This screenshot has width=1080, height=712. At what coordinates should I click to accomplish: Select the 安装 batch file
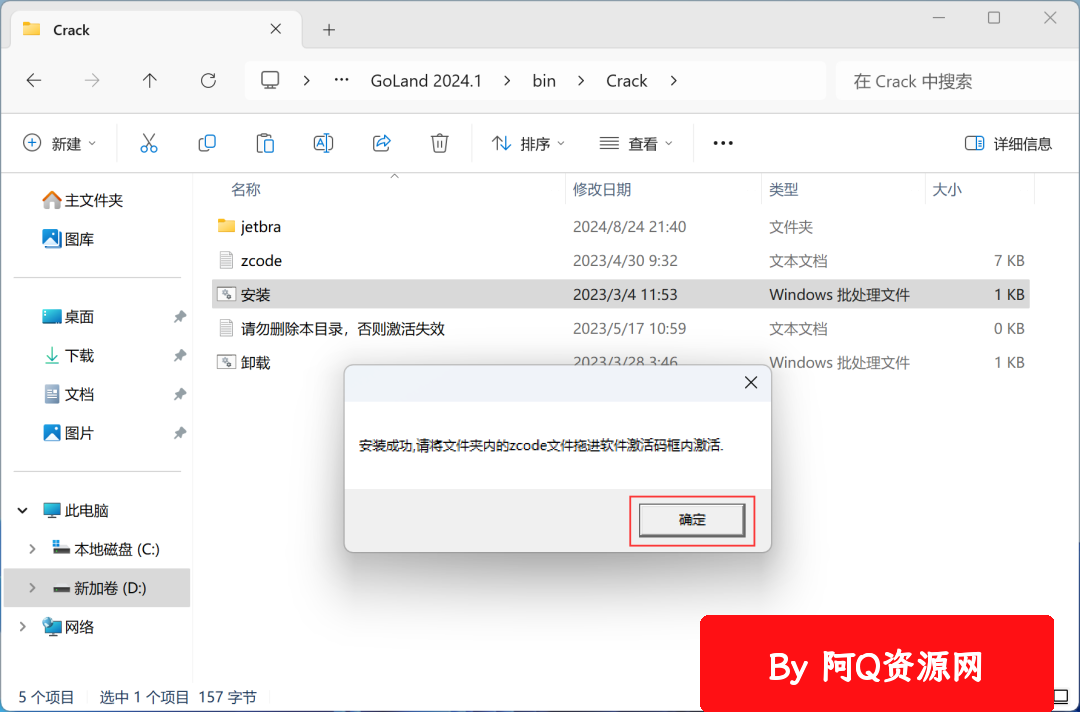[x=621, y=294]
